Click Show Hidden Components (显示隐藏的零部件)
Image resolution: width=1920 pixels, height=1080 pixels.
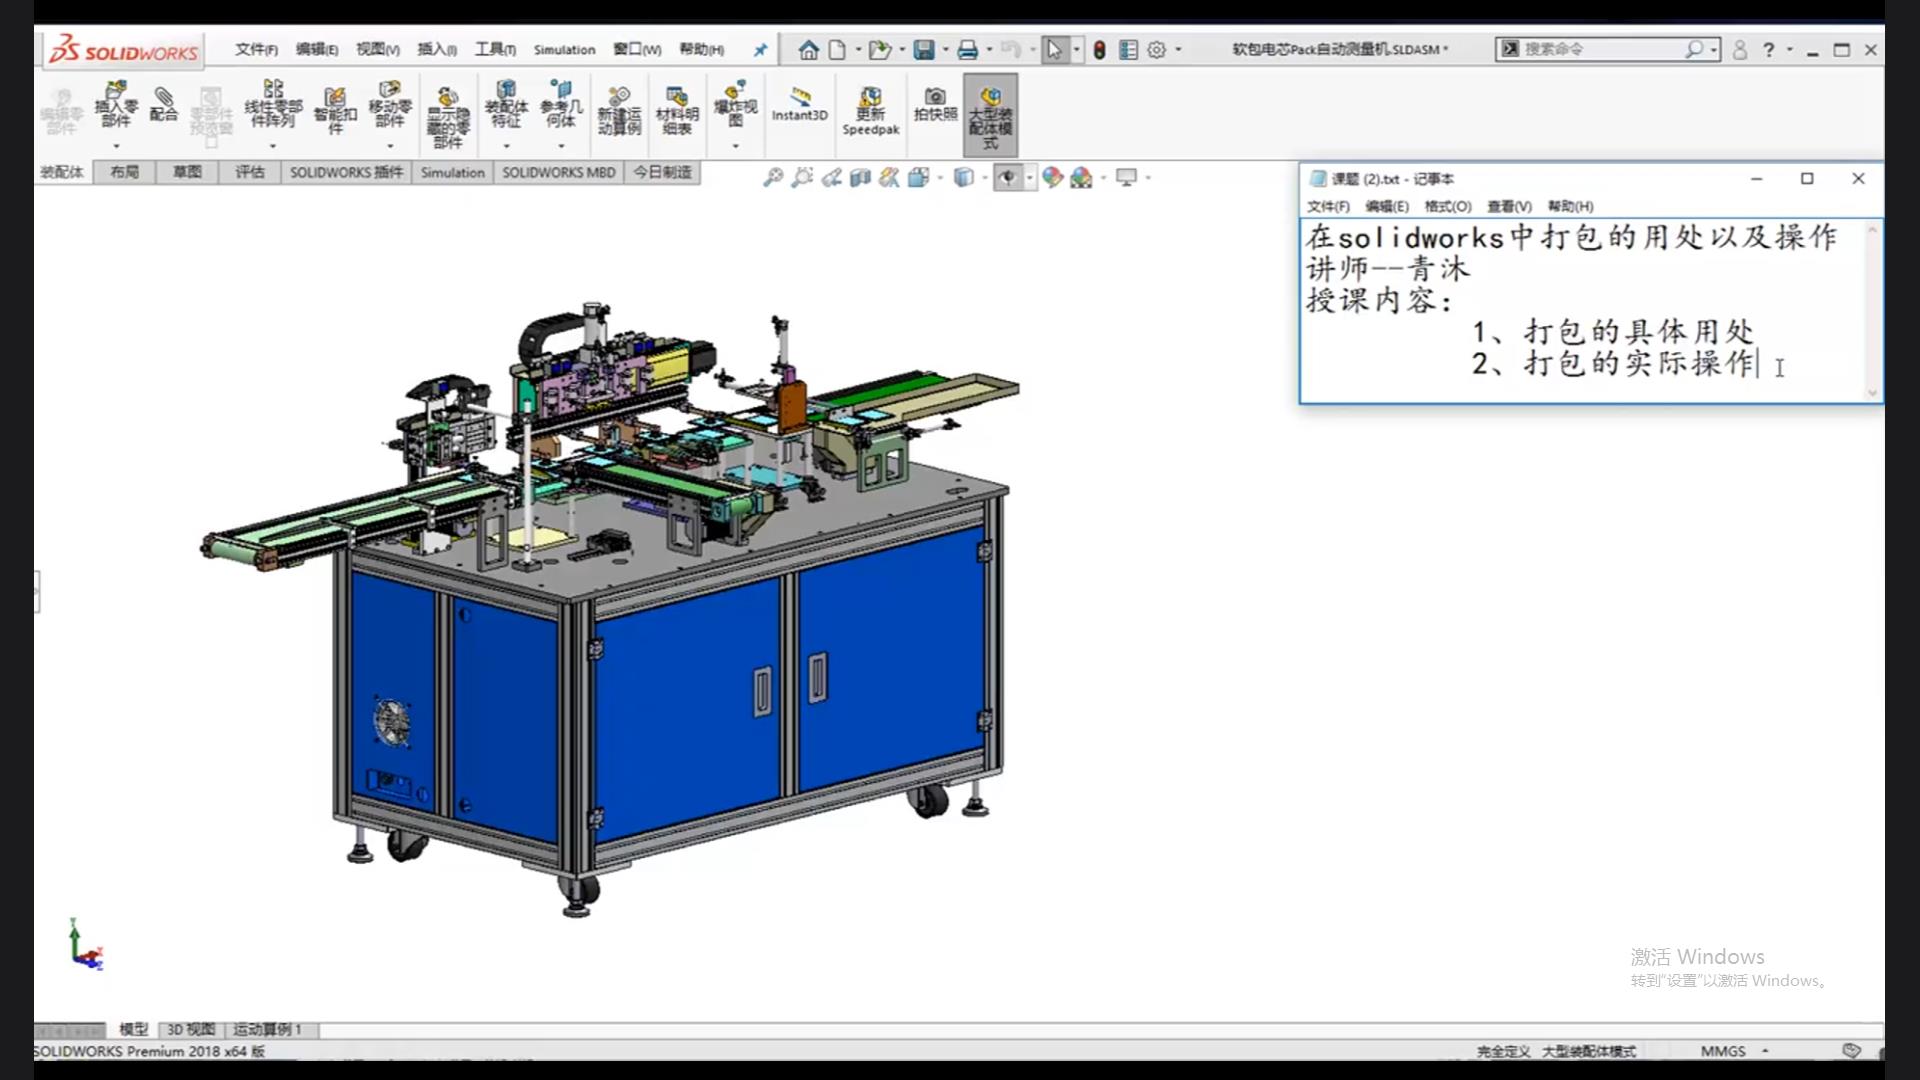click(448, 116)
